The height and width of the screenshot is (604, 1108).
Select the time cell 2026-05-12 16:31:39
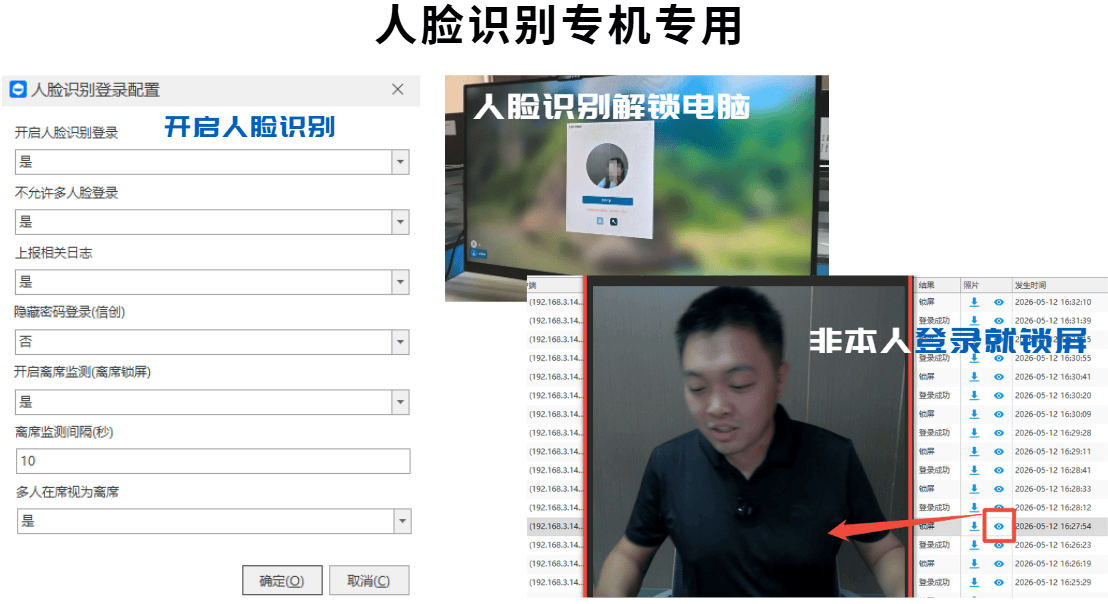point(1052,321)
